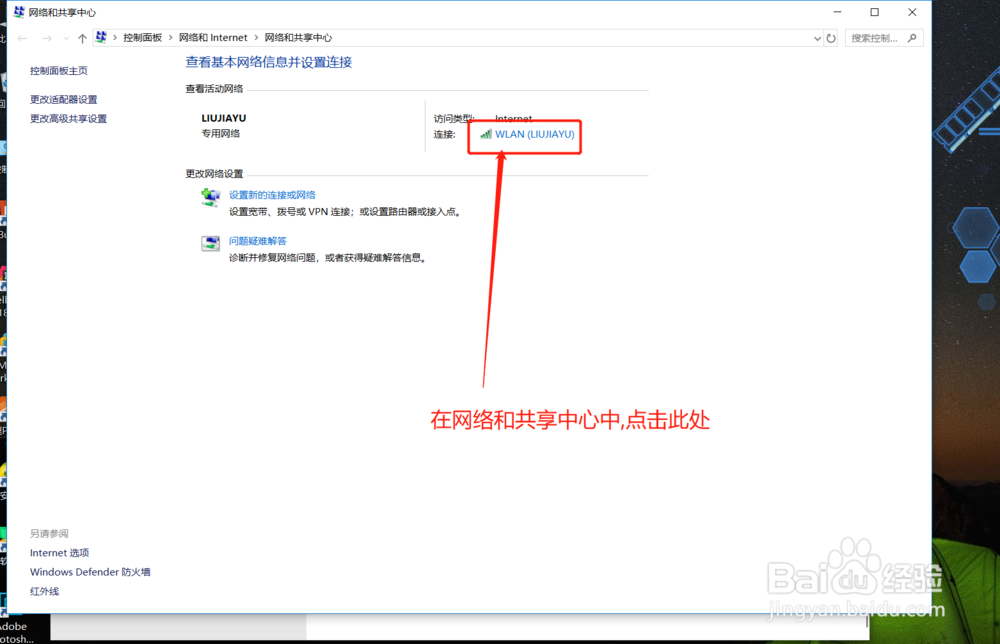Open Windows Defender 防火墙 at the bottom
The width and height of the screenshot is (1000, 644).
point(89,571)
